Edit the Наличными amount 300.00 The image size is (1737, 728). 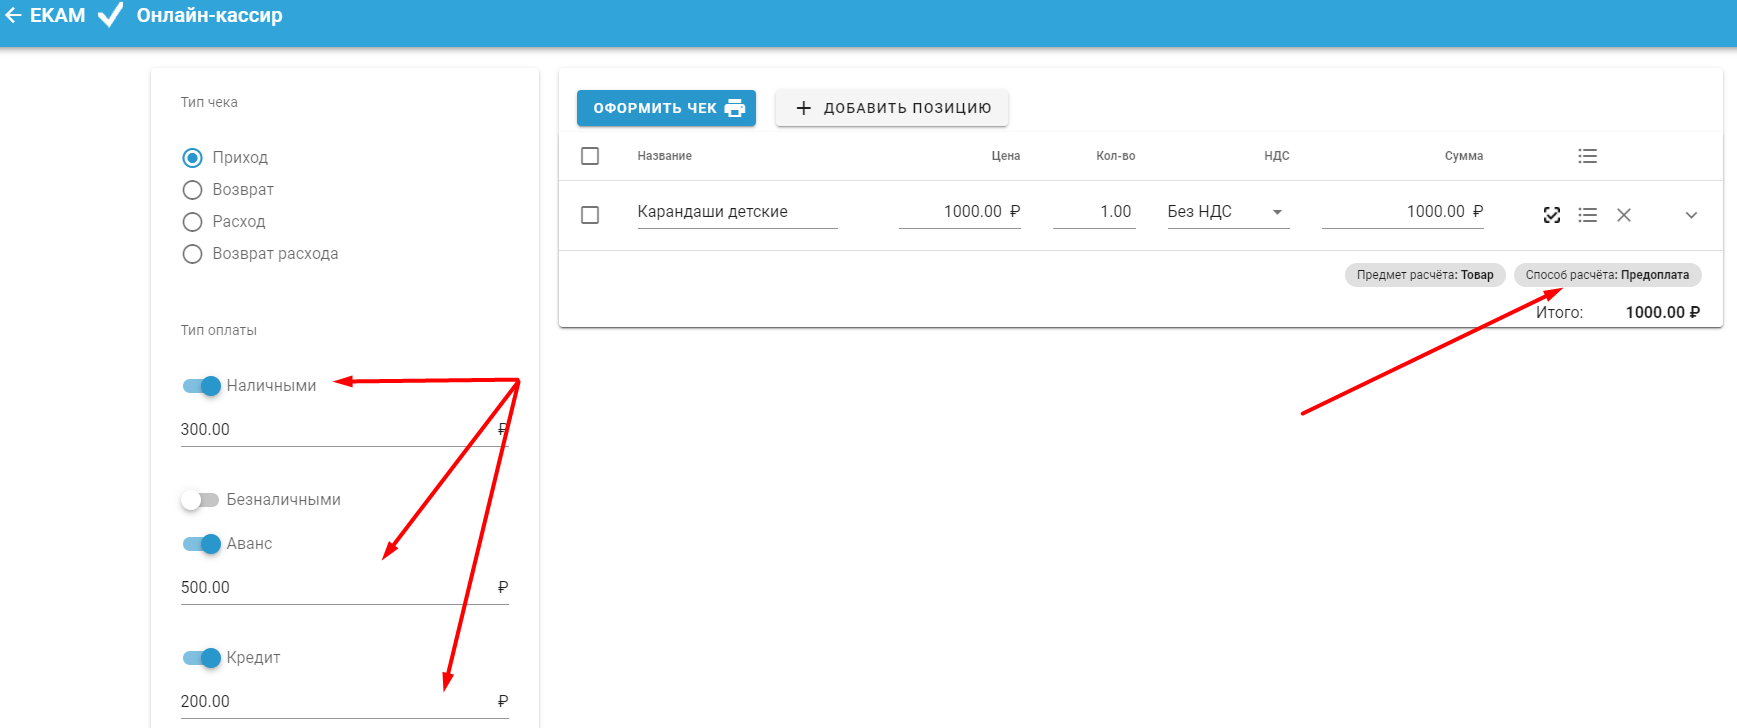click(344, 430)
